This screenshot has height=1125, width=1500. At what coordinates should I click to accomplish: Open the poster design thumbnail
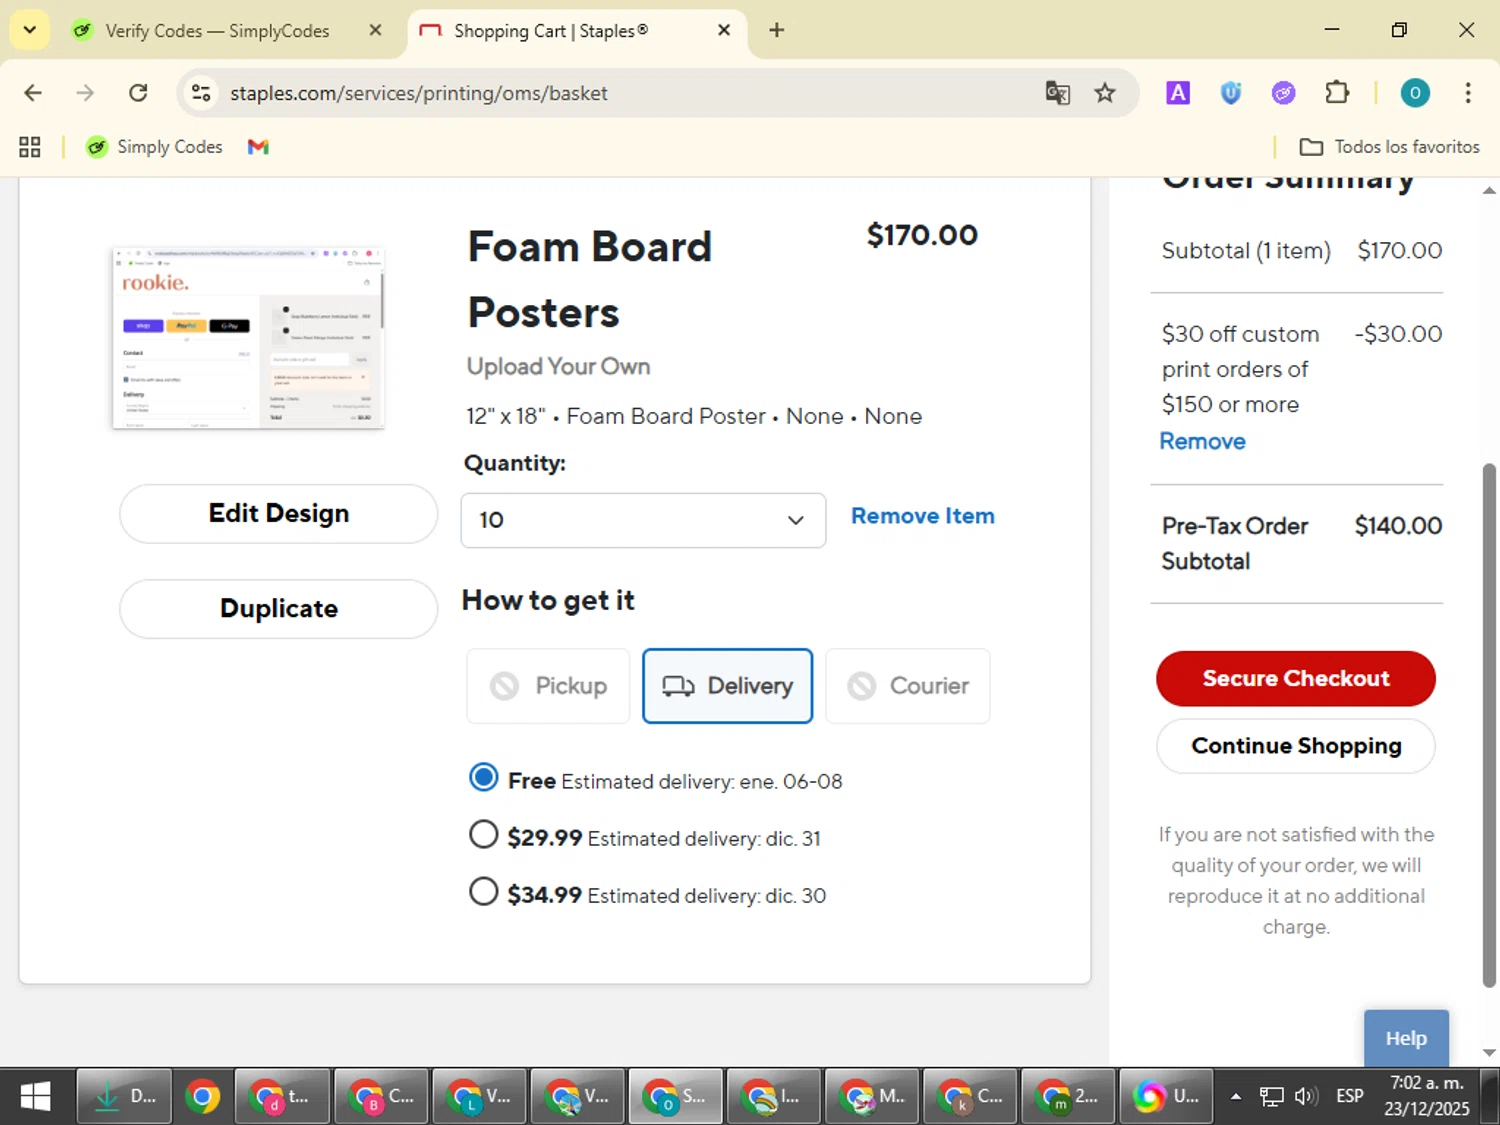(249, 338)
